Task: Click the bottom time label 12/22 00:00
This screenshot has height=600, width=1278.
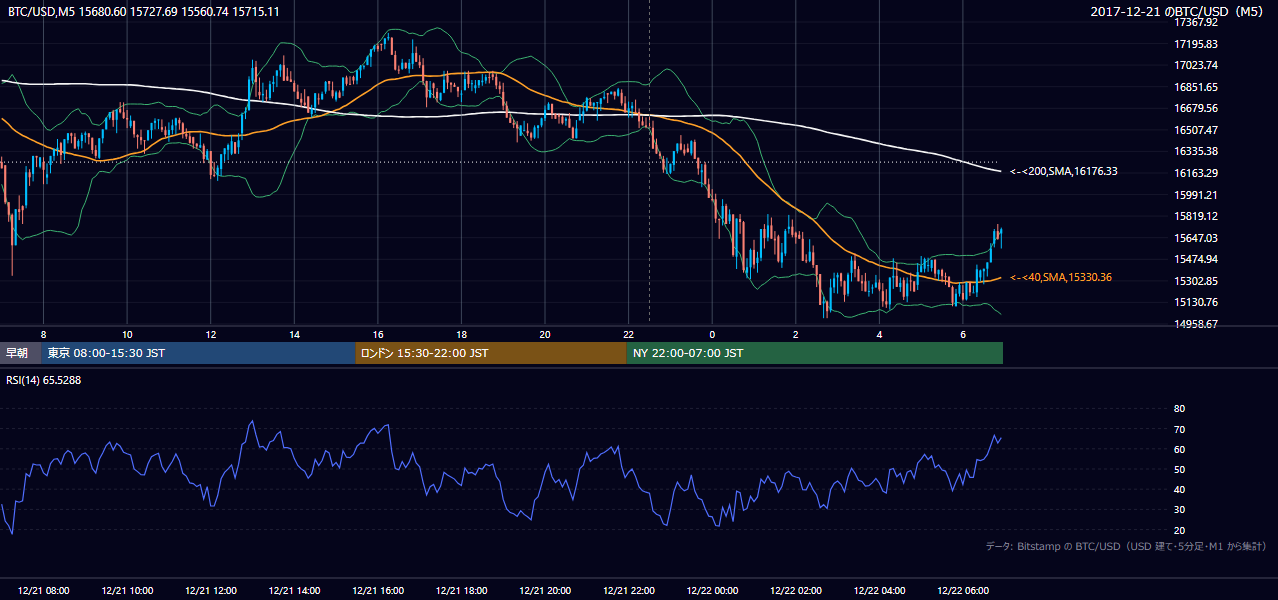Action: tap(712, 591)
